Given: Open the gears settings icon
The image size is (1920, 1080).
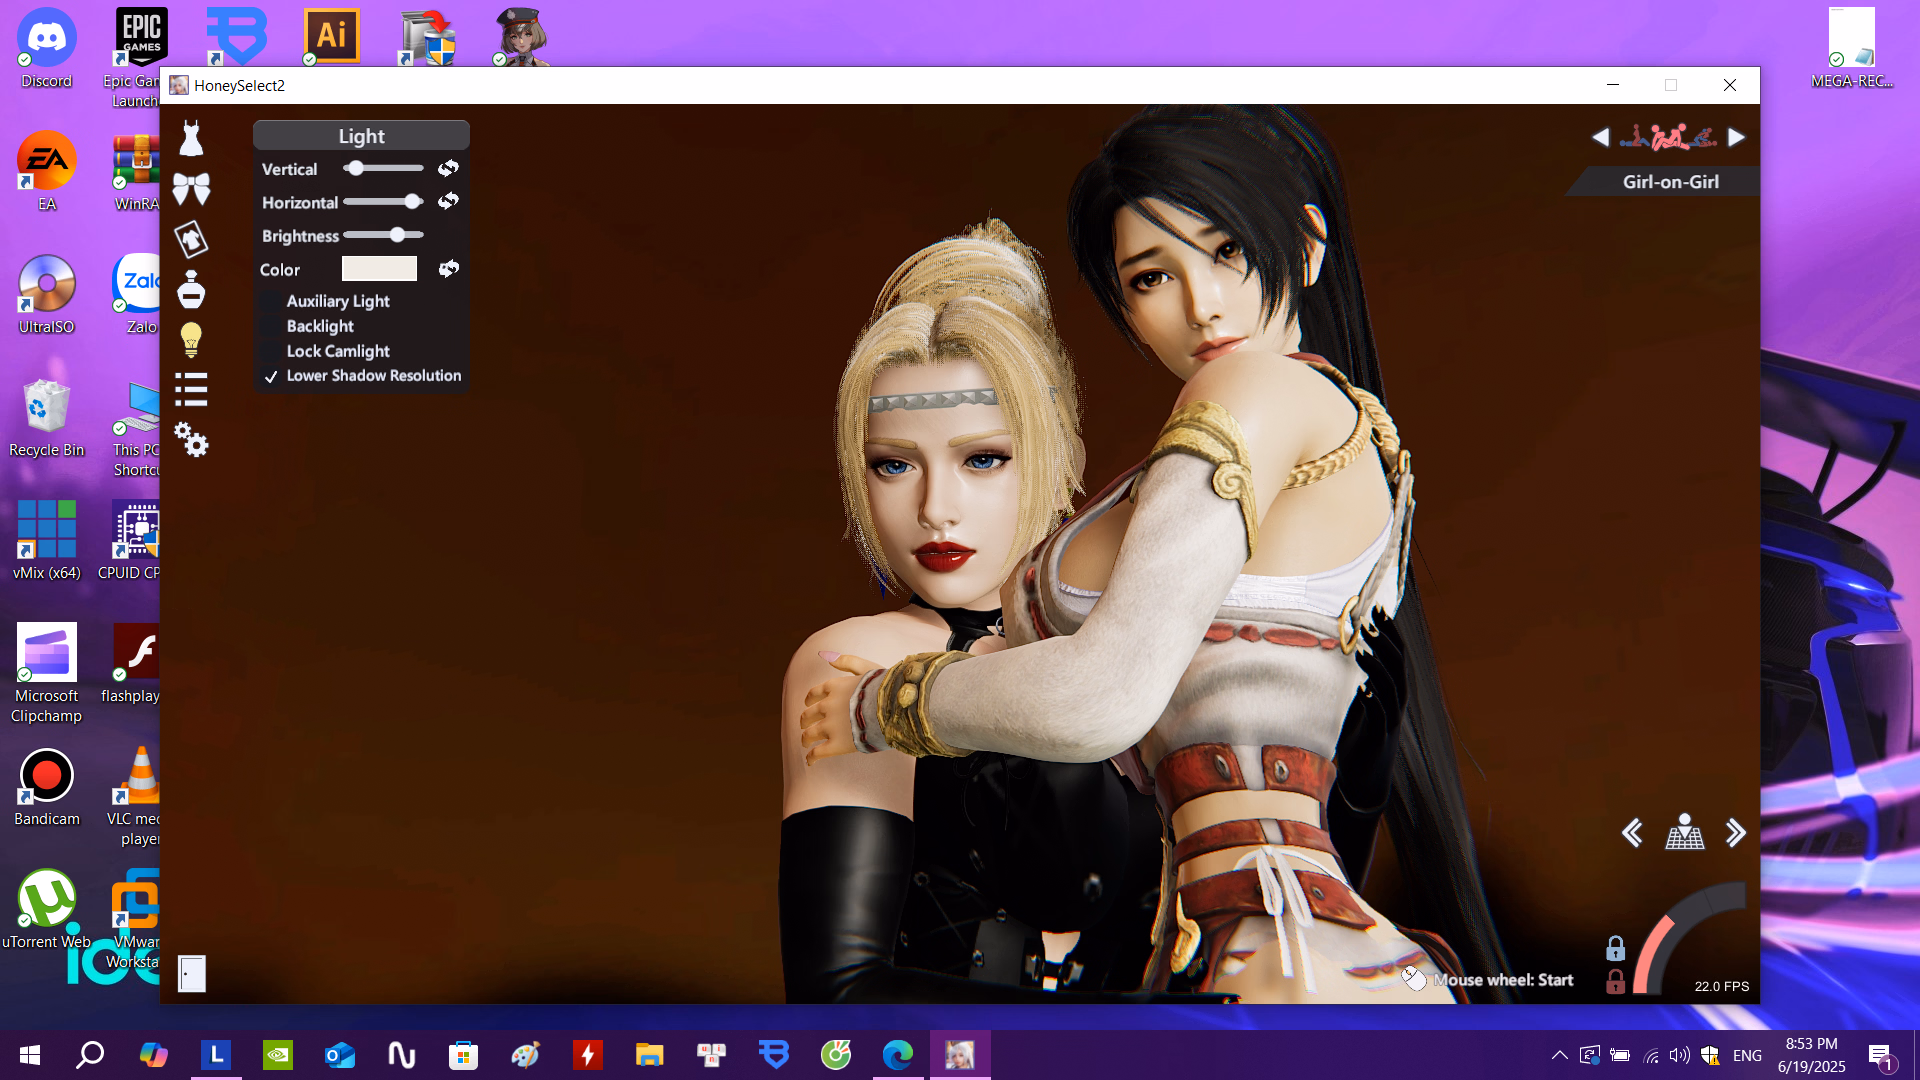Looking at the screenshot, I should click(x=191, y=440).
